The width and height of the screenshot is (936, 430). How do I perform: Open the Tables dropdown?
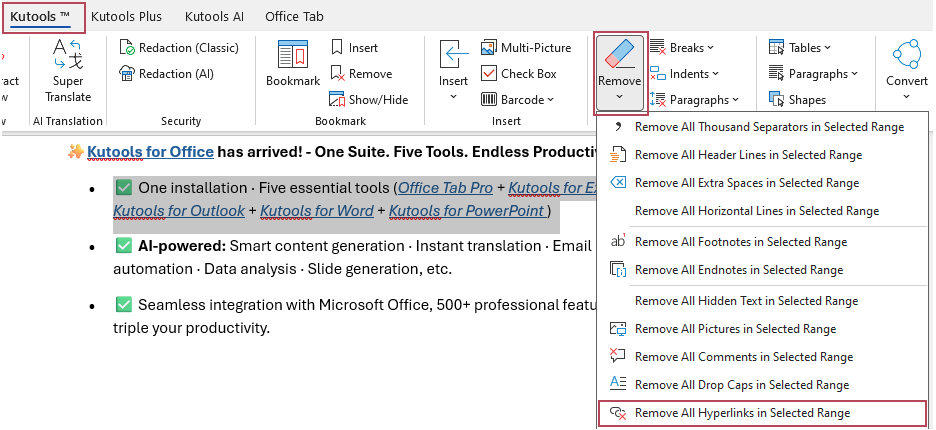point(800,48)
